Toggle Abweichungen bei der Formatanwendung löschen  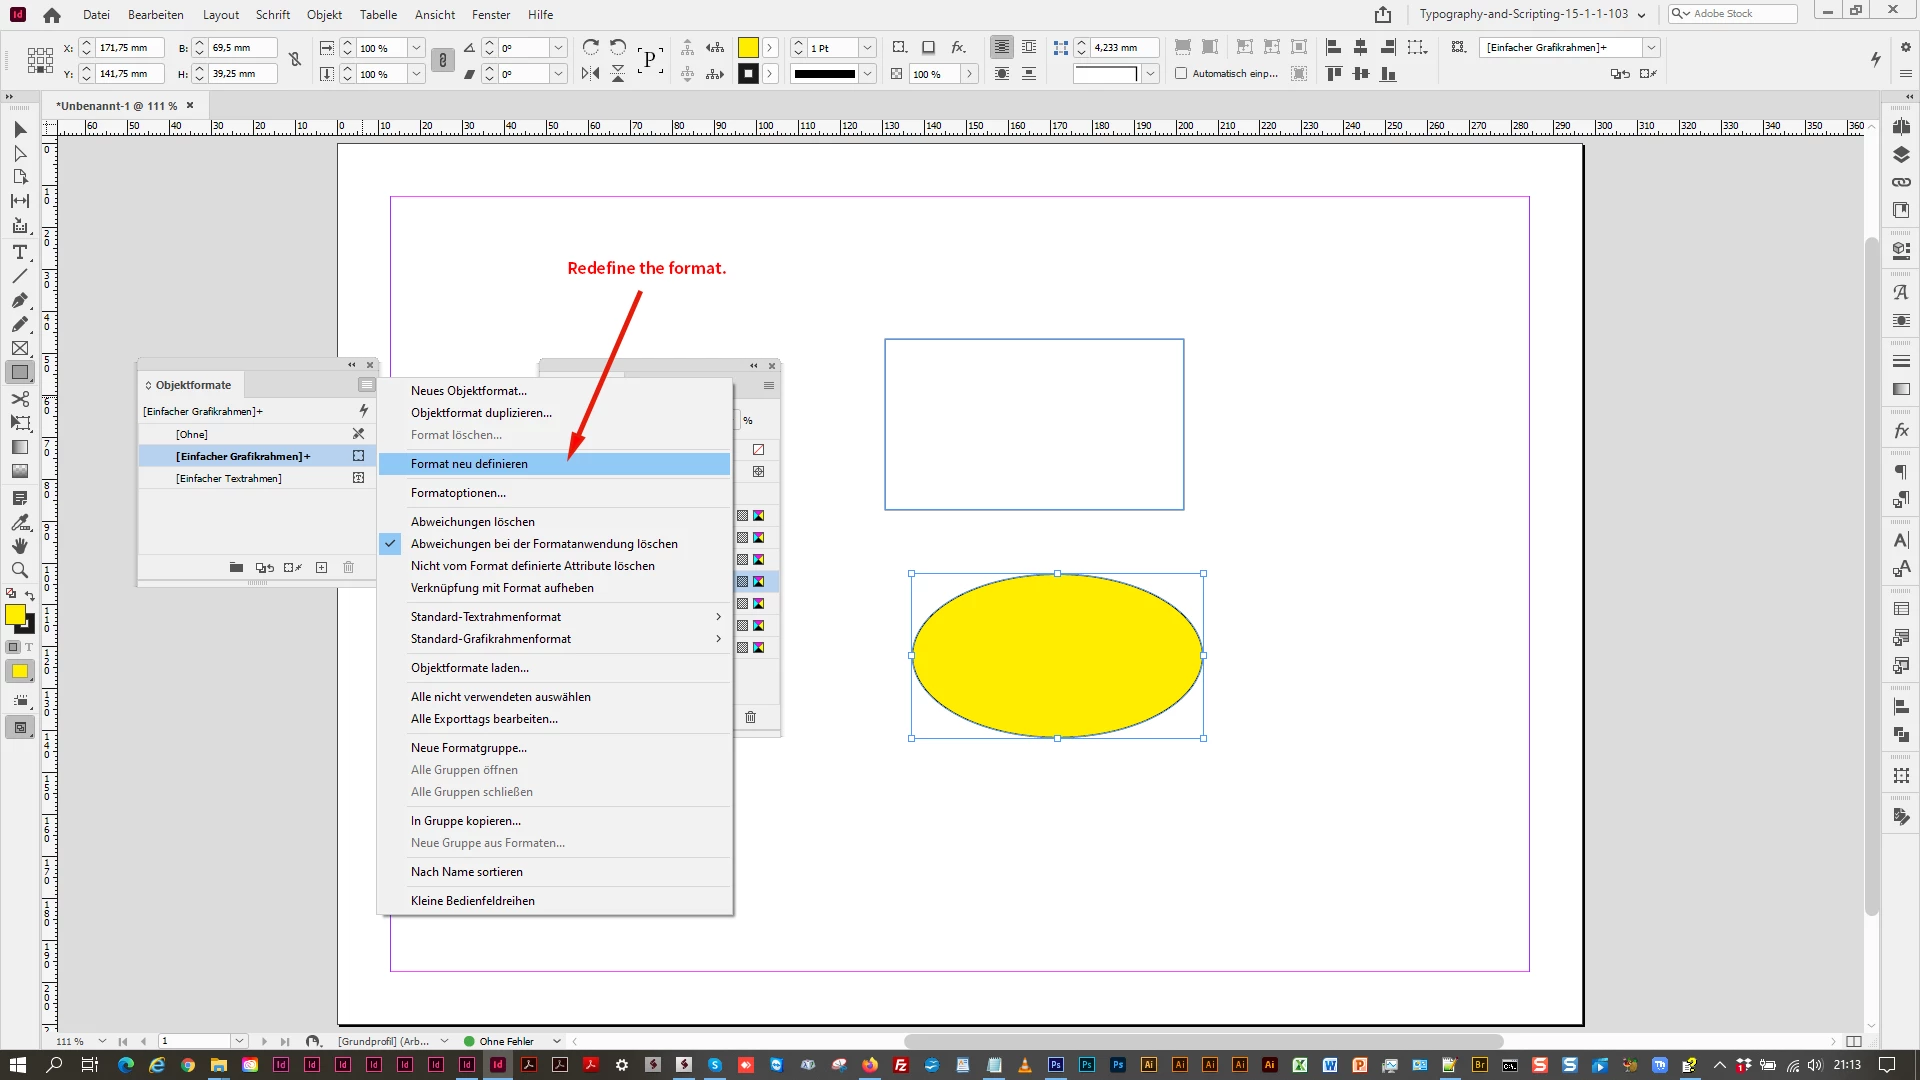click(544, 544)
